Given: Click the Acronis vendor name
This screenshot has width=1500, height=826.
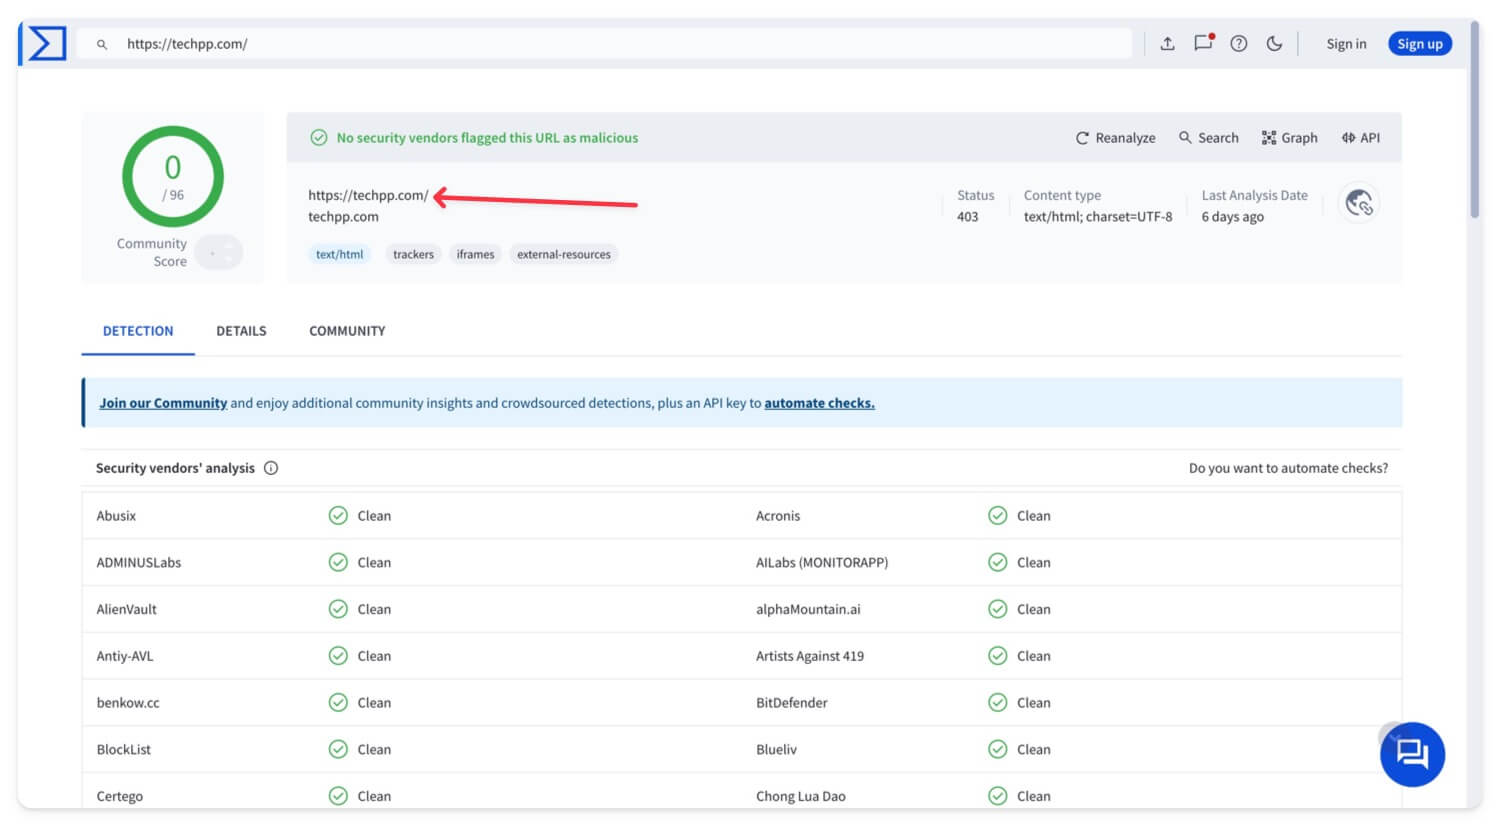Looking at the screenshot, I should (x=778, y=516).
